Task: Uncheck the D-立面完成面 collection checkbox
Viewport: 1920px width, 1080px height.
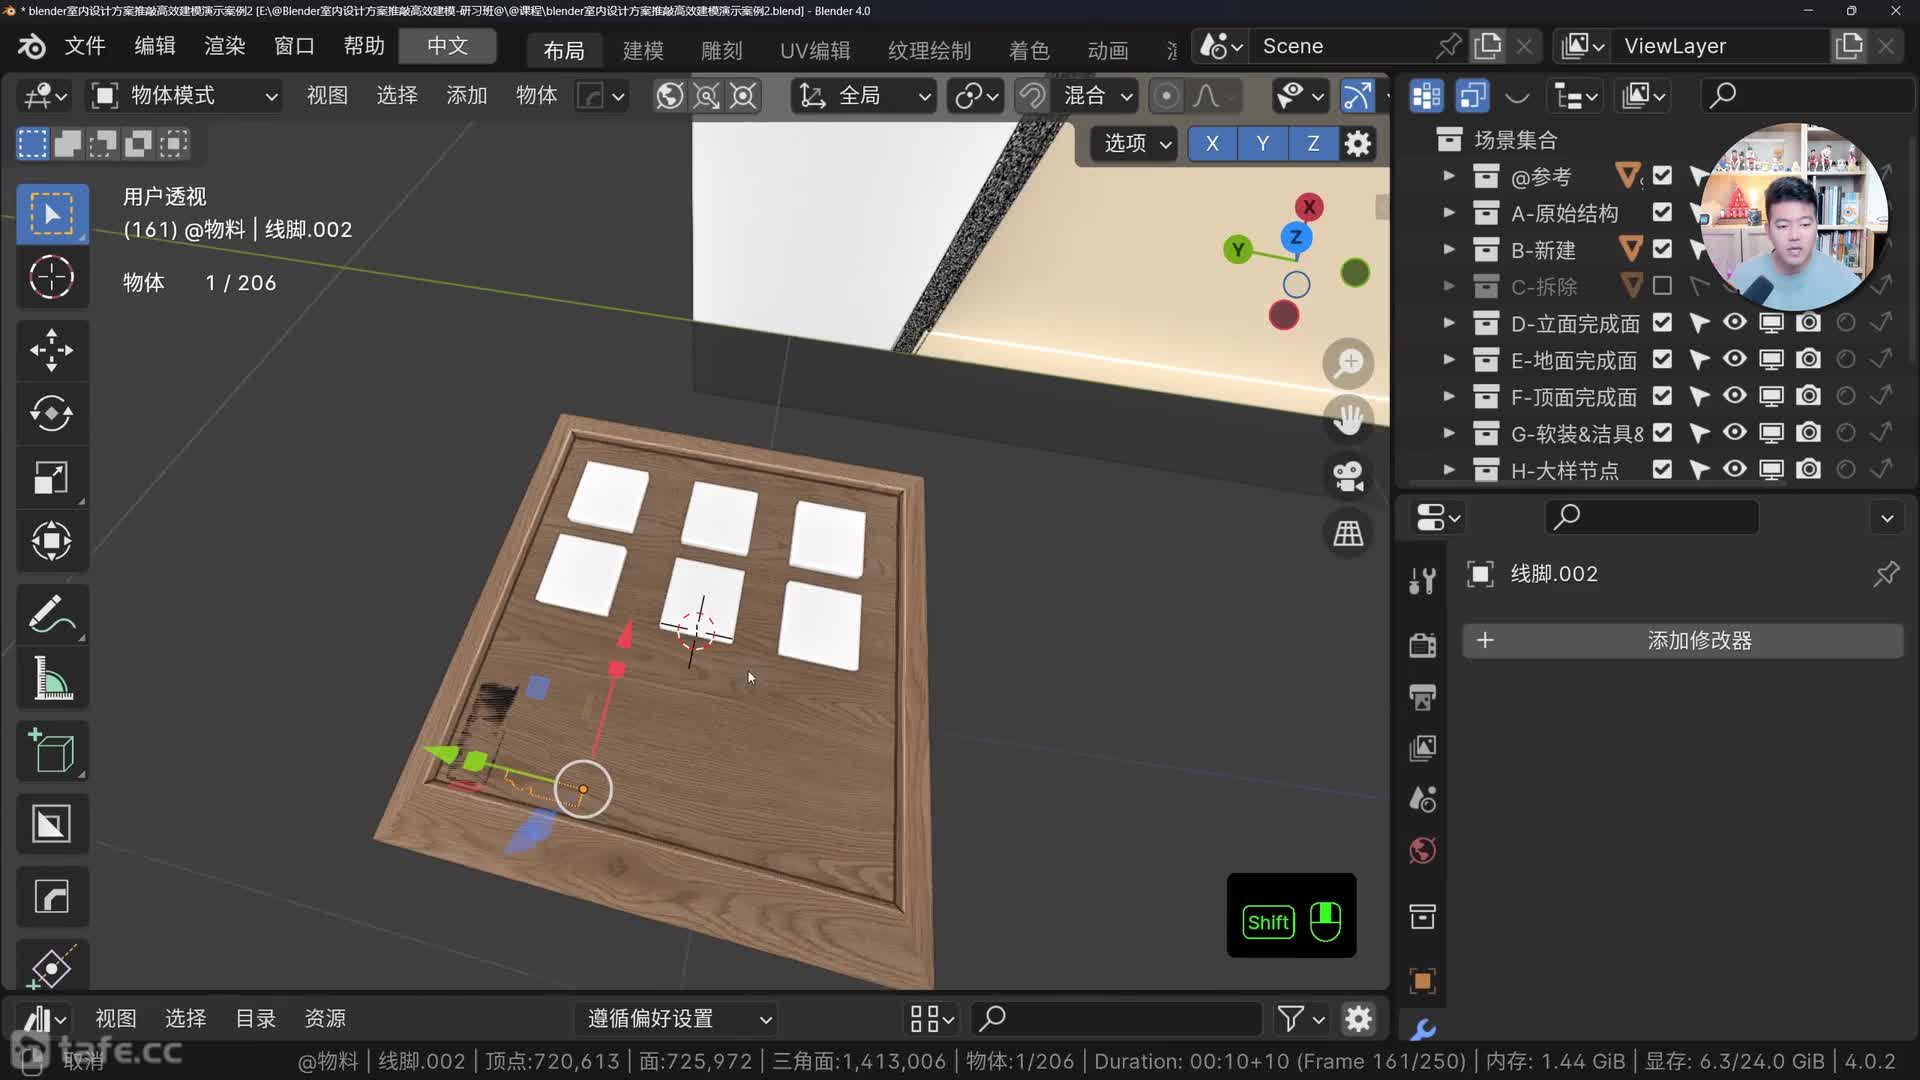Action: tap(1662, 323)
